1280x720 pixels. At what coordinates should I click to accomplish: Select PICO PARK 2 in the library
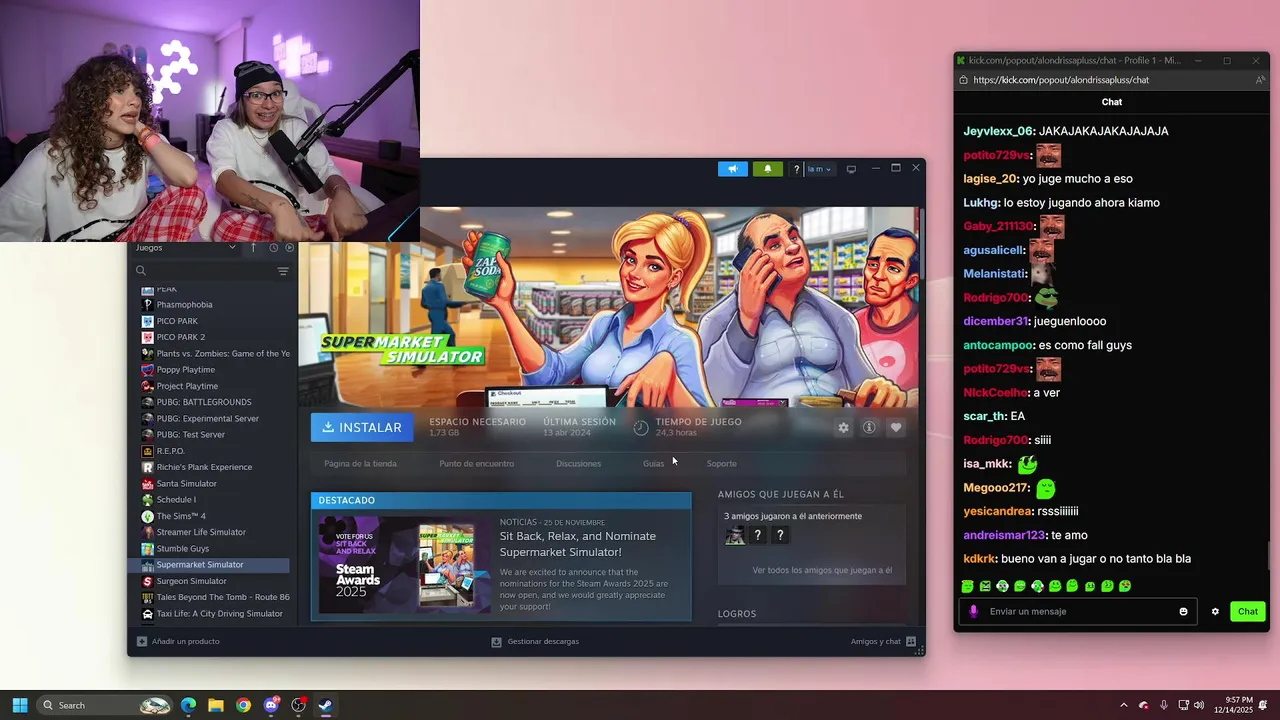point(180,337)
